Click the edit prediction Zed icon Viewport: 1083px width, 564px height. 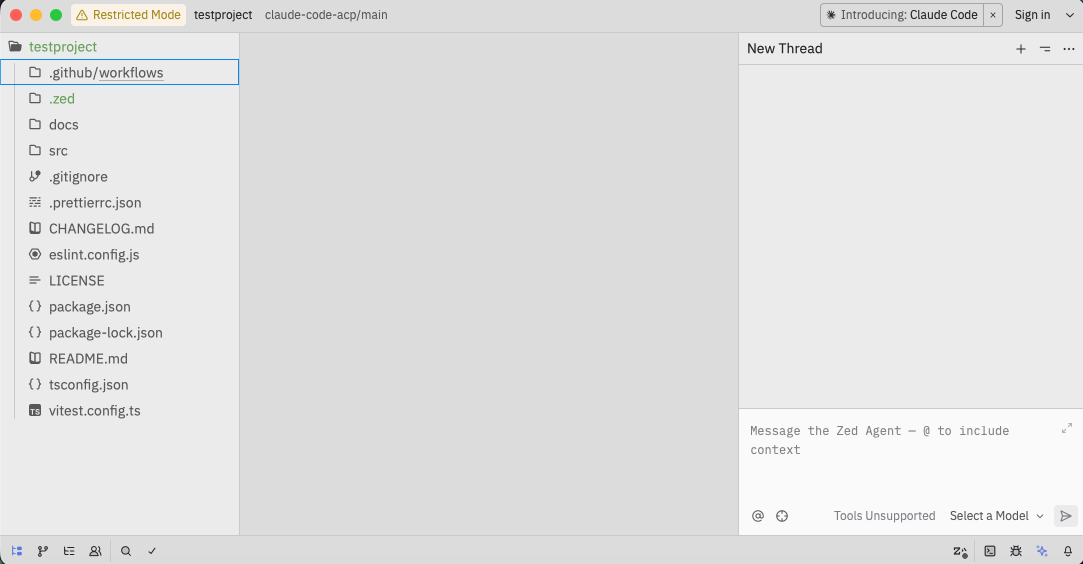click(x=960, y=551)
